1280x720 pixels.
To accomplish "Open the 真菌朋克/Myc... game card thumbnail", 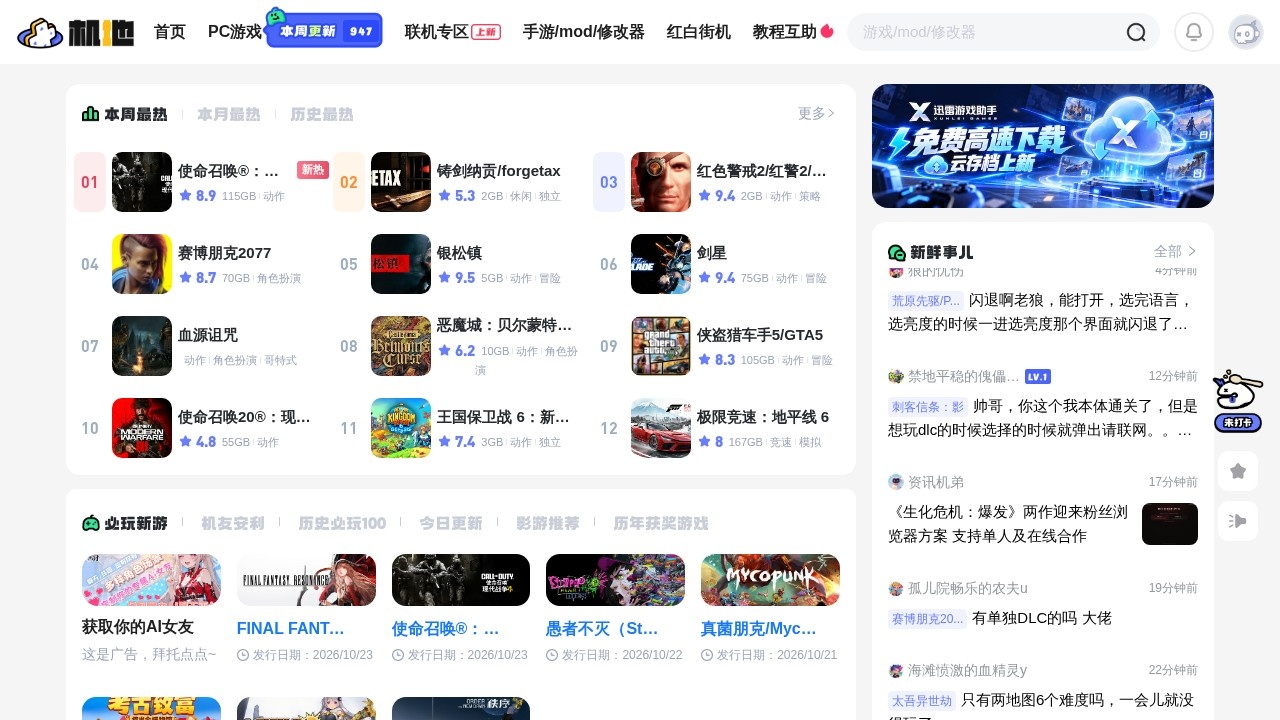I will tap(770, 580).
